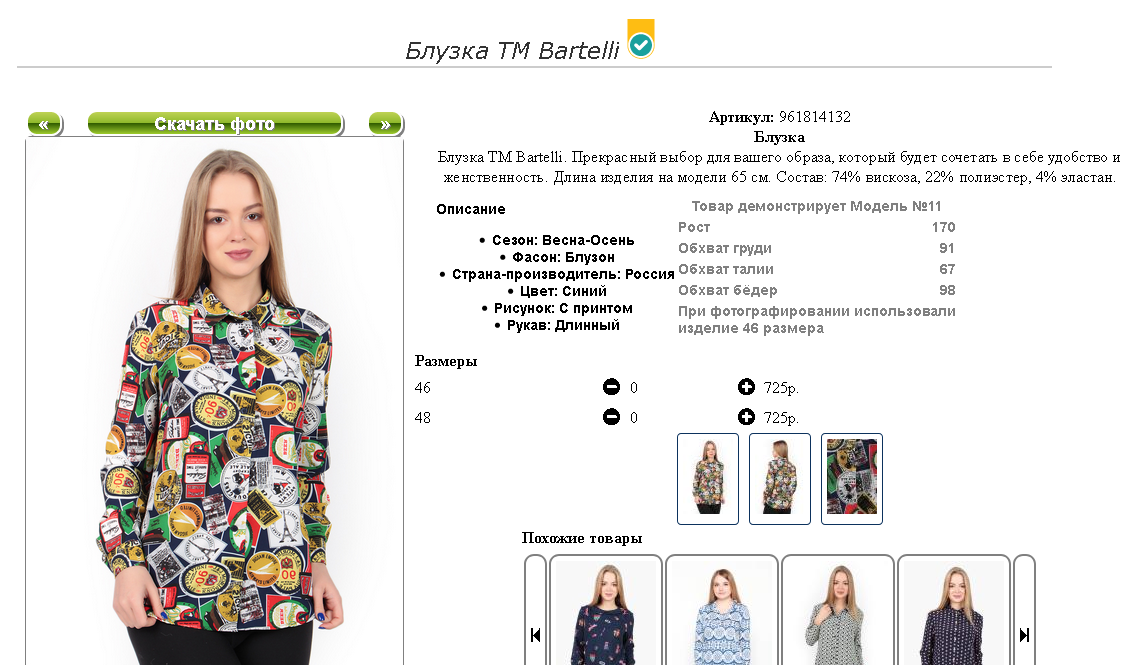Decrease quantity for size 48

[611, 417]
